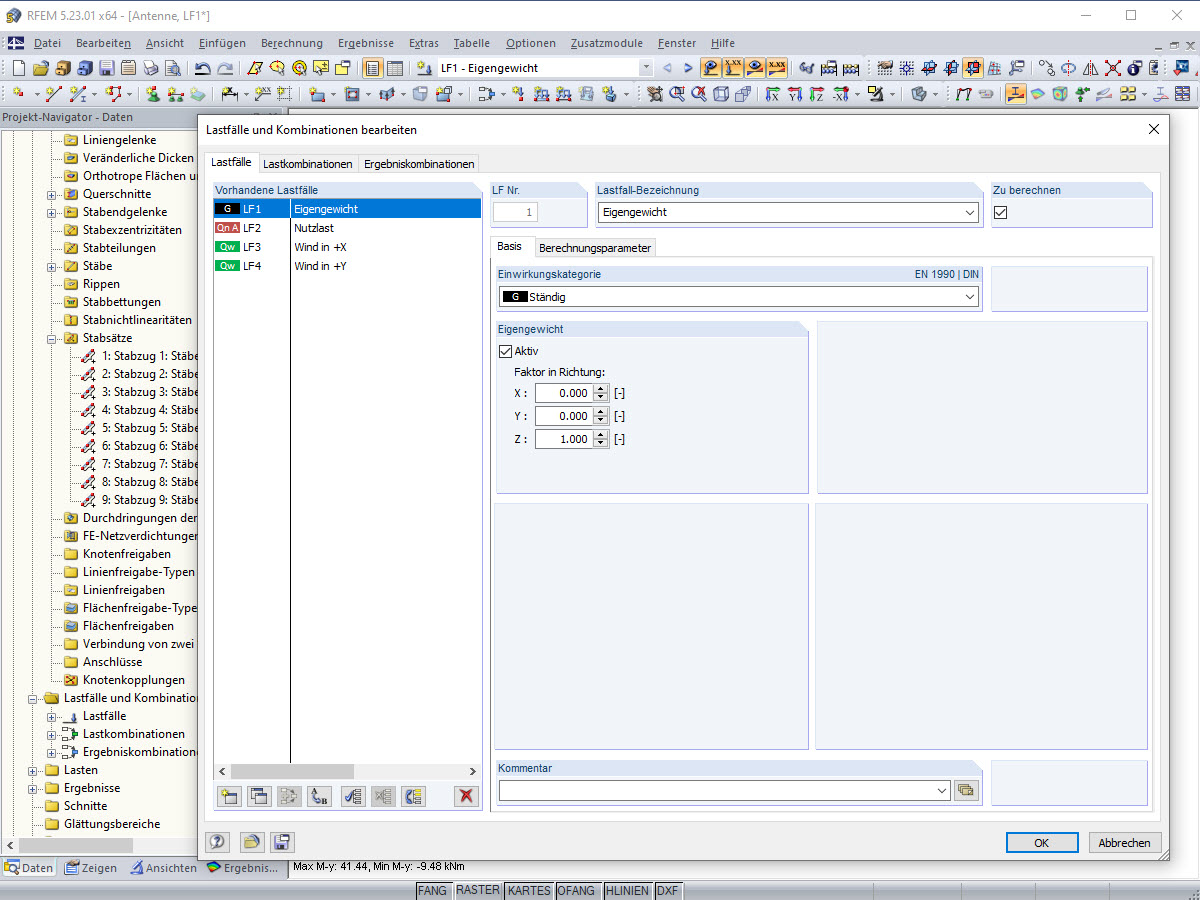Screen dimensions: 1200x900
Task: Open saved settings with folder icon beside help
Action: point(253,842)
